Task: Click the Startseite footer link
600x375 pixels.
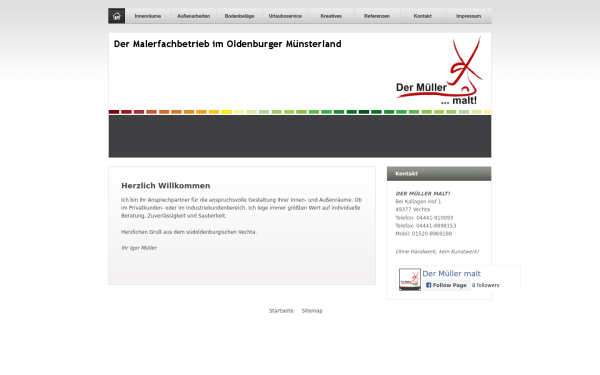Action: (281, 311)
